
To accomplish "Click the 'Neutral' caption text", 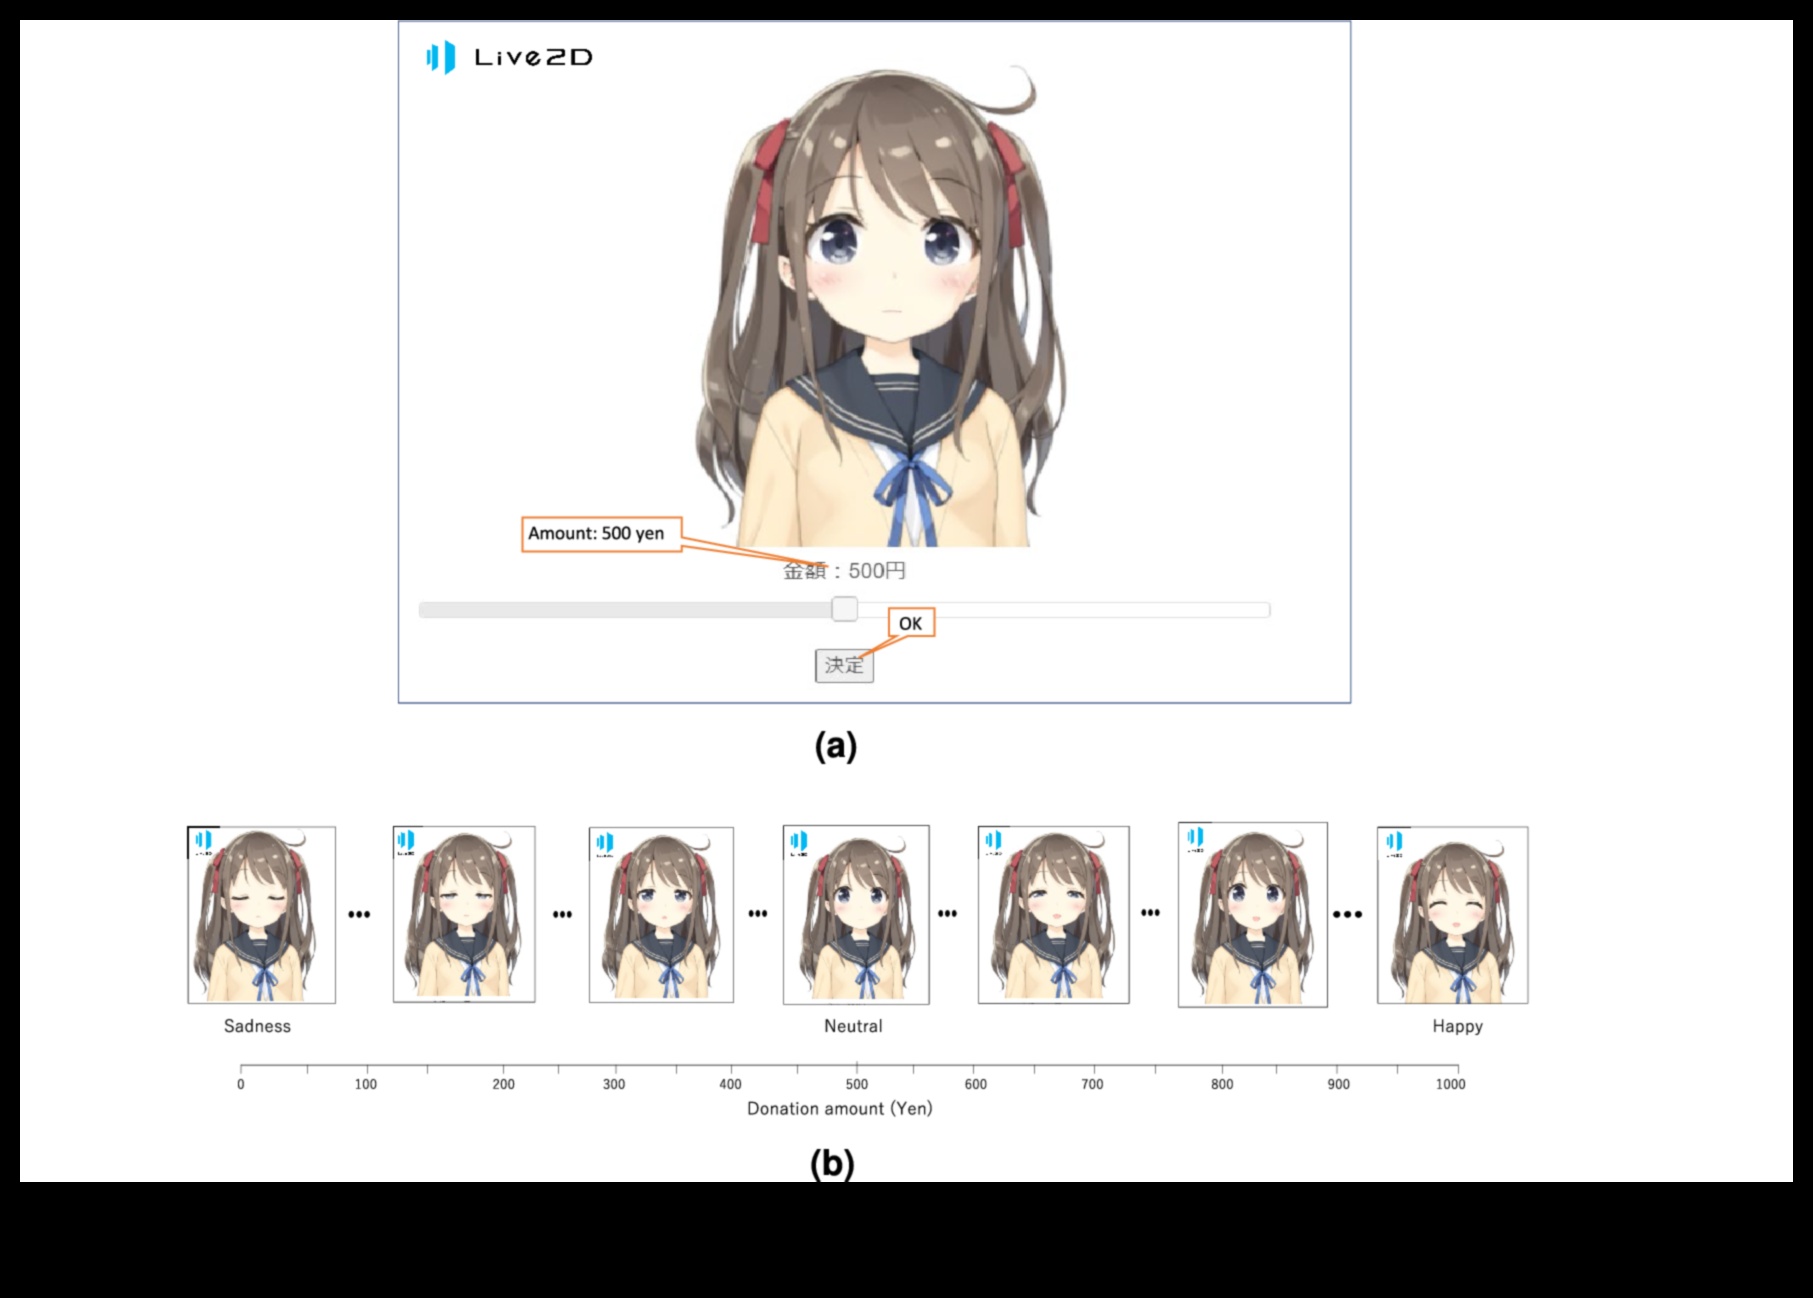I will pos(853,1026).
